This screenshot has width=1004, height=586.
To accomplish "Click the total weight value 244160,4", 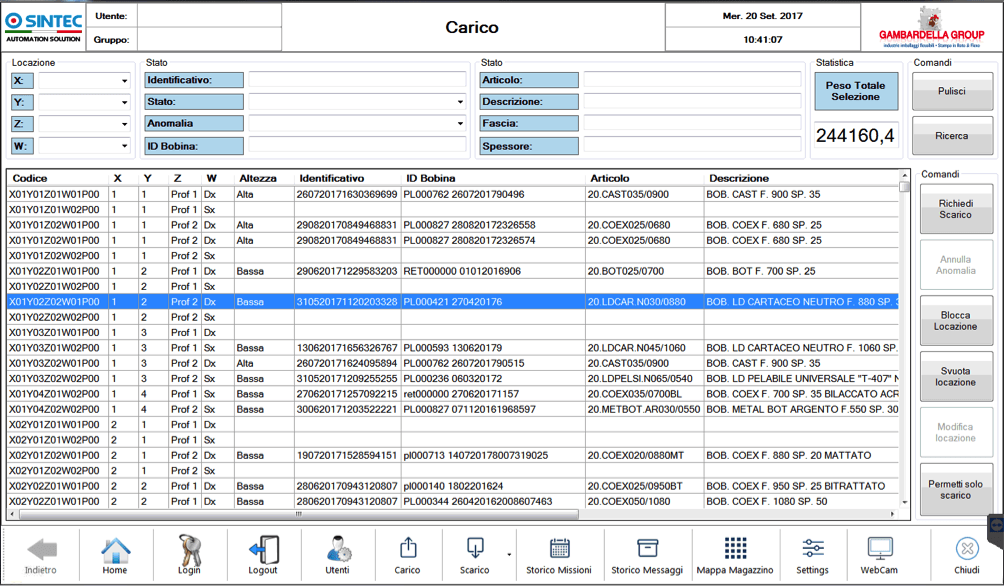I will coord(855,136).
